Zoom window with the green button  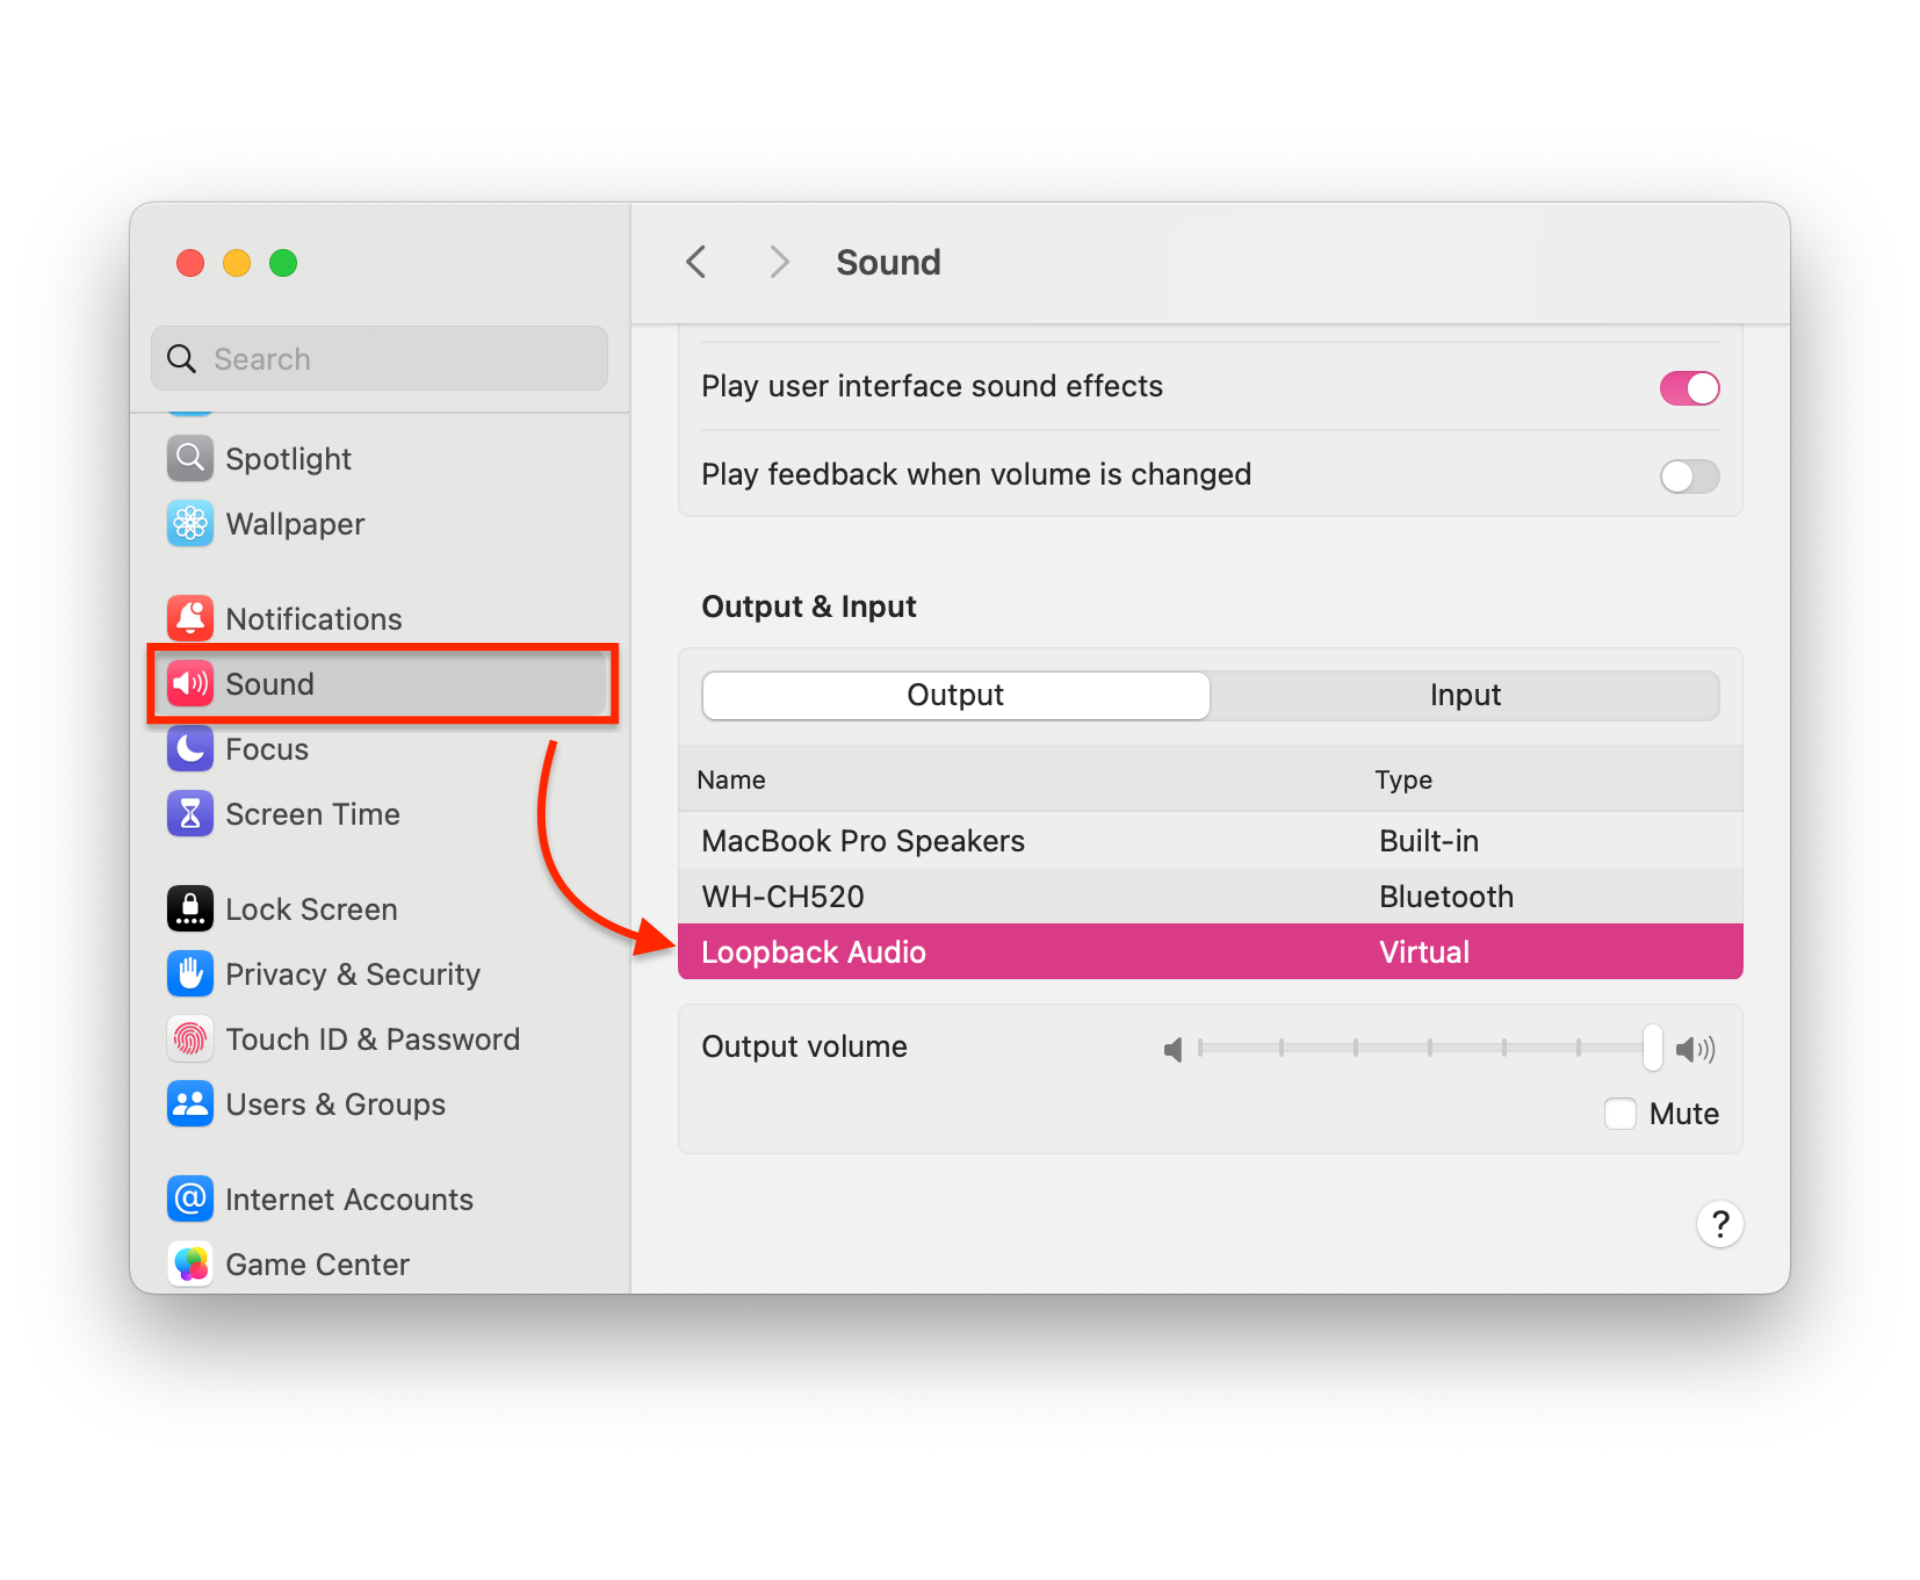283,263
